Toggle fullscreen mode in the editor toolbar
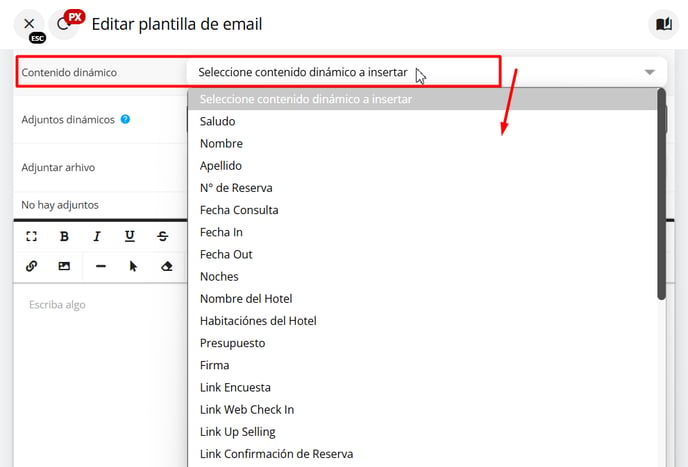The width and height of the screenshot is (688, 467). [x=31, y=237]
